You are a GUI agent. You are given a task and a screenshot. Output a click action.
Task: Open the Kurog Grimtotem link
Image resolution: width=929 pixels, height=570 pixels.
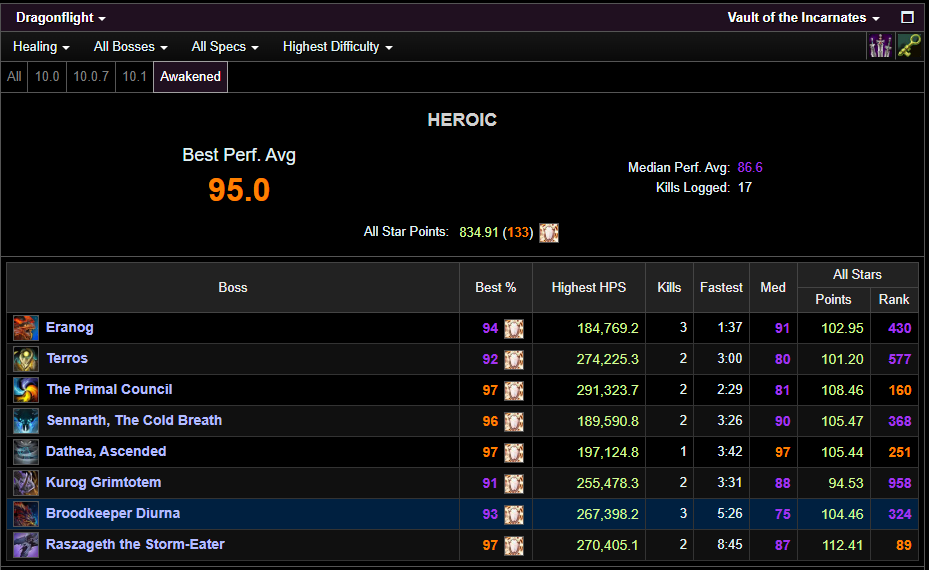[104, 482]
